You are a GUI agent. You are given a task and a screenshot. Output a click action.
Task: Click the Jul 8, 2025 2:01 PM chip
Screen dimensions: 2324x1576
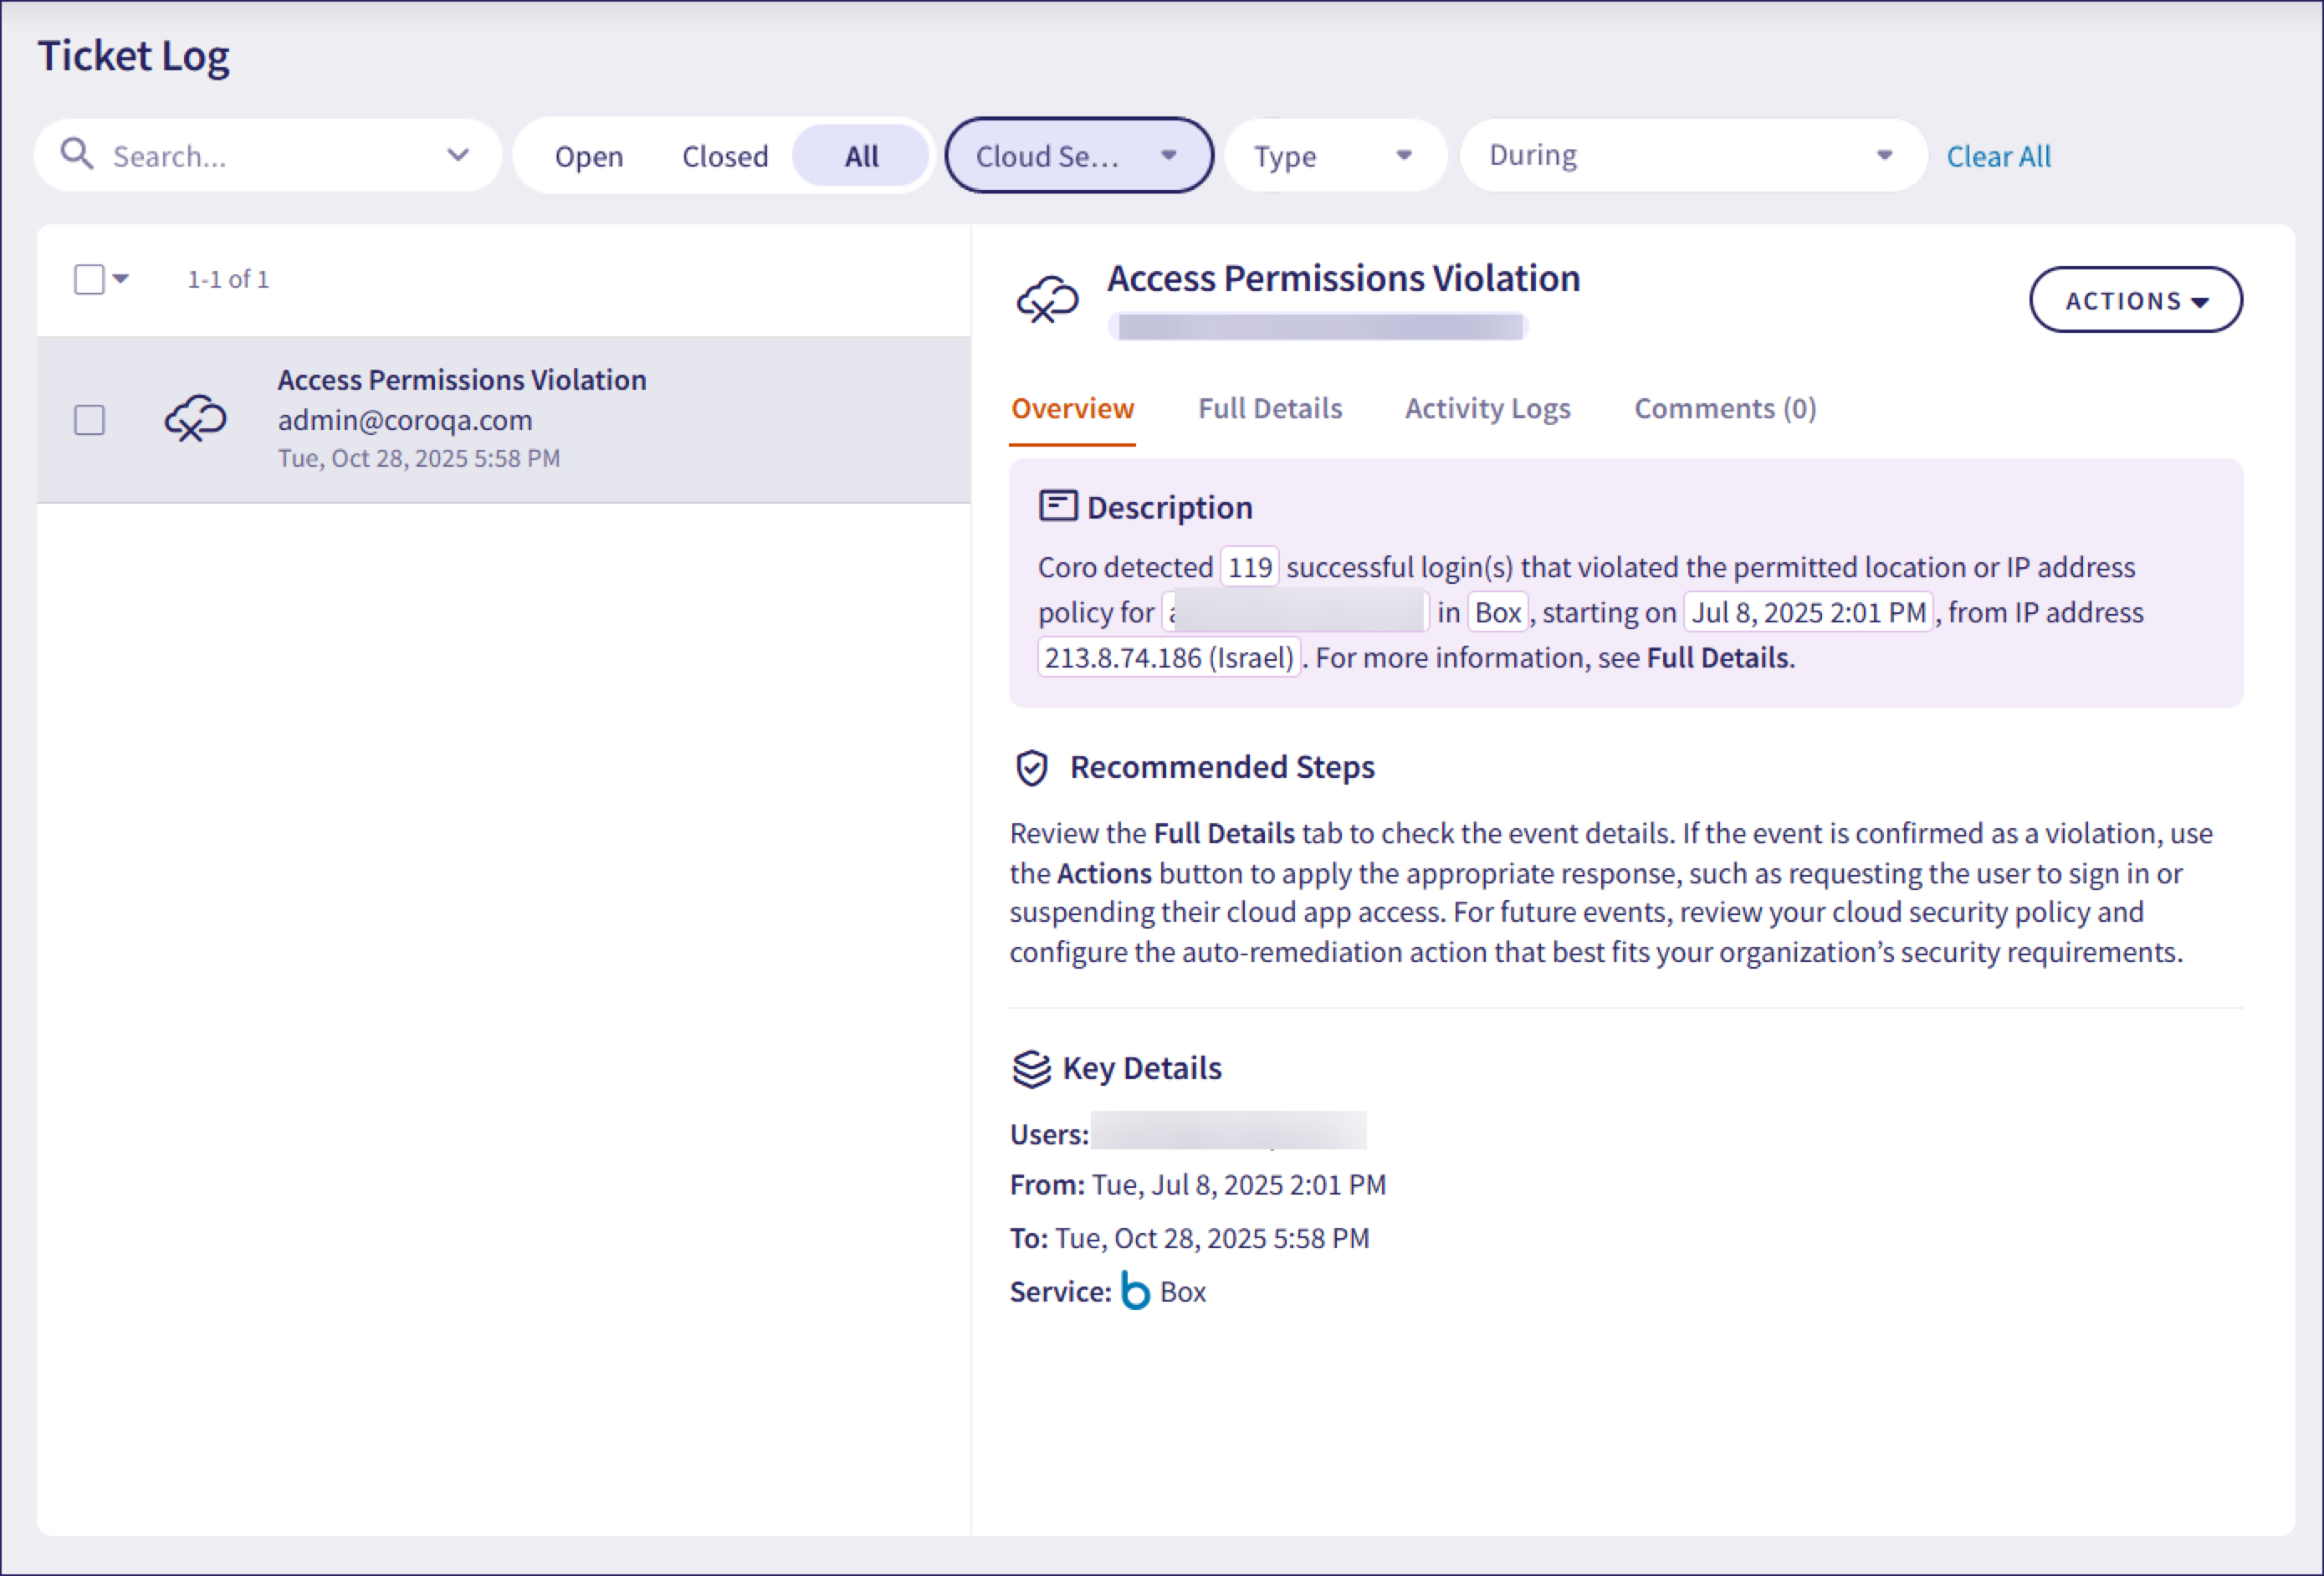(1808, 612)
